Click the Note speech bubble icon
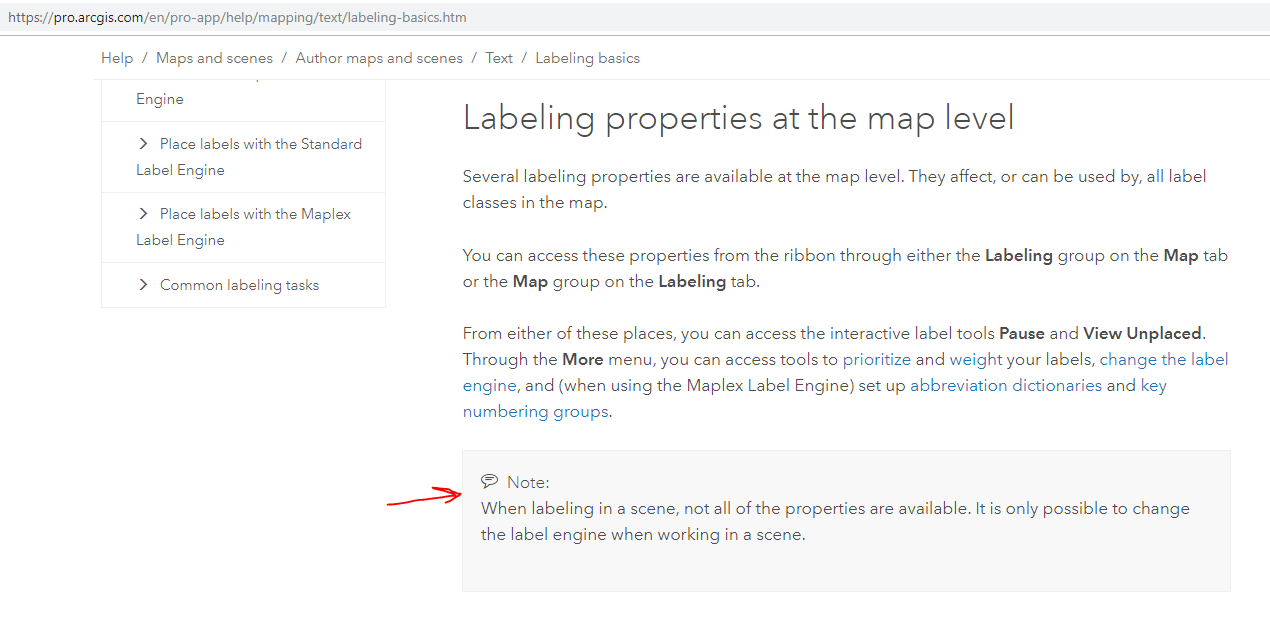Screen dimensions: 1270x617 [x=489, y=481]
